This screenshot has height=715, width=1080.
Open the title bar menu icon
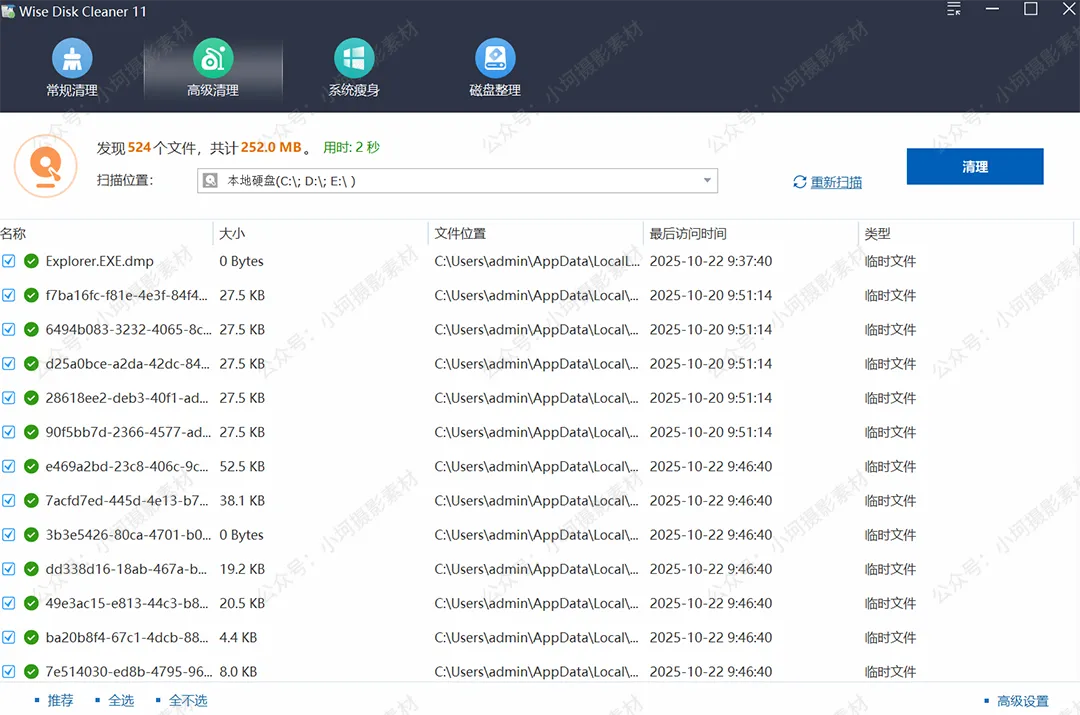click(x=953, y=9)
